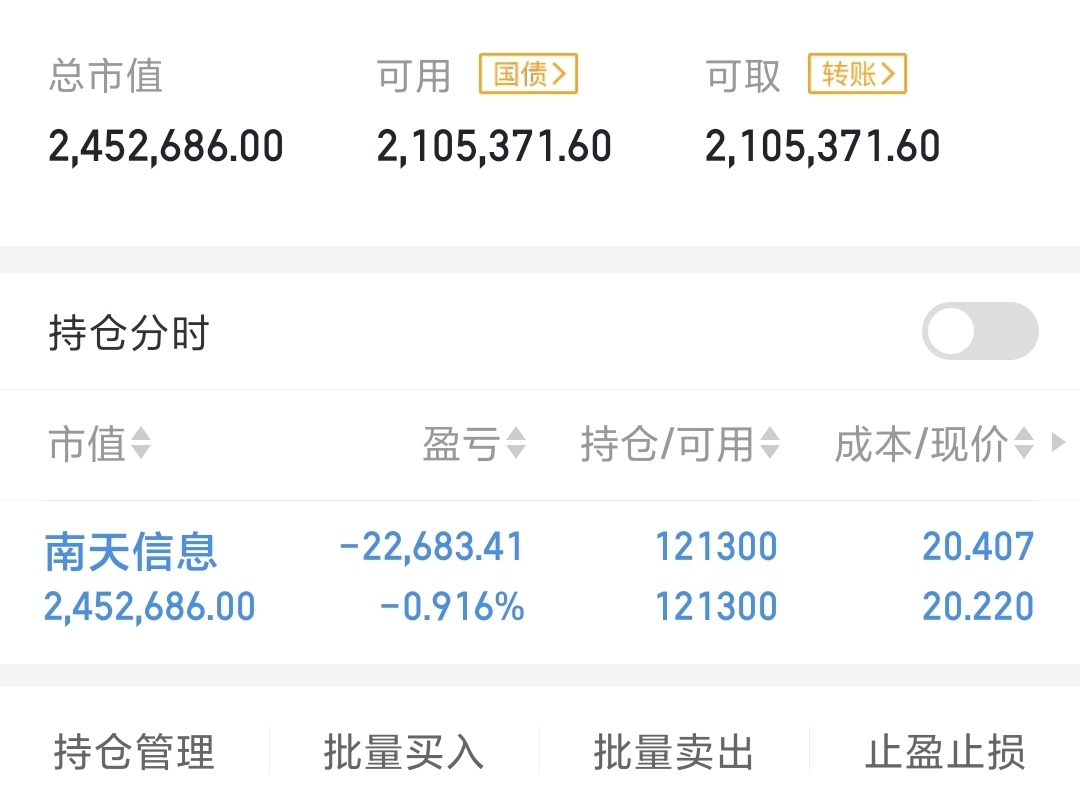Open the 南天信息 stock holding
This screenshot has width=1080, height=810.
(131, 552)
